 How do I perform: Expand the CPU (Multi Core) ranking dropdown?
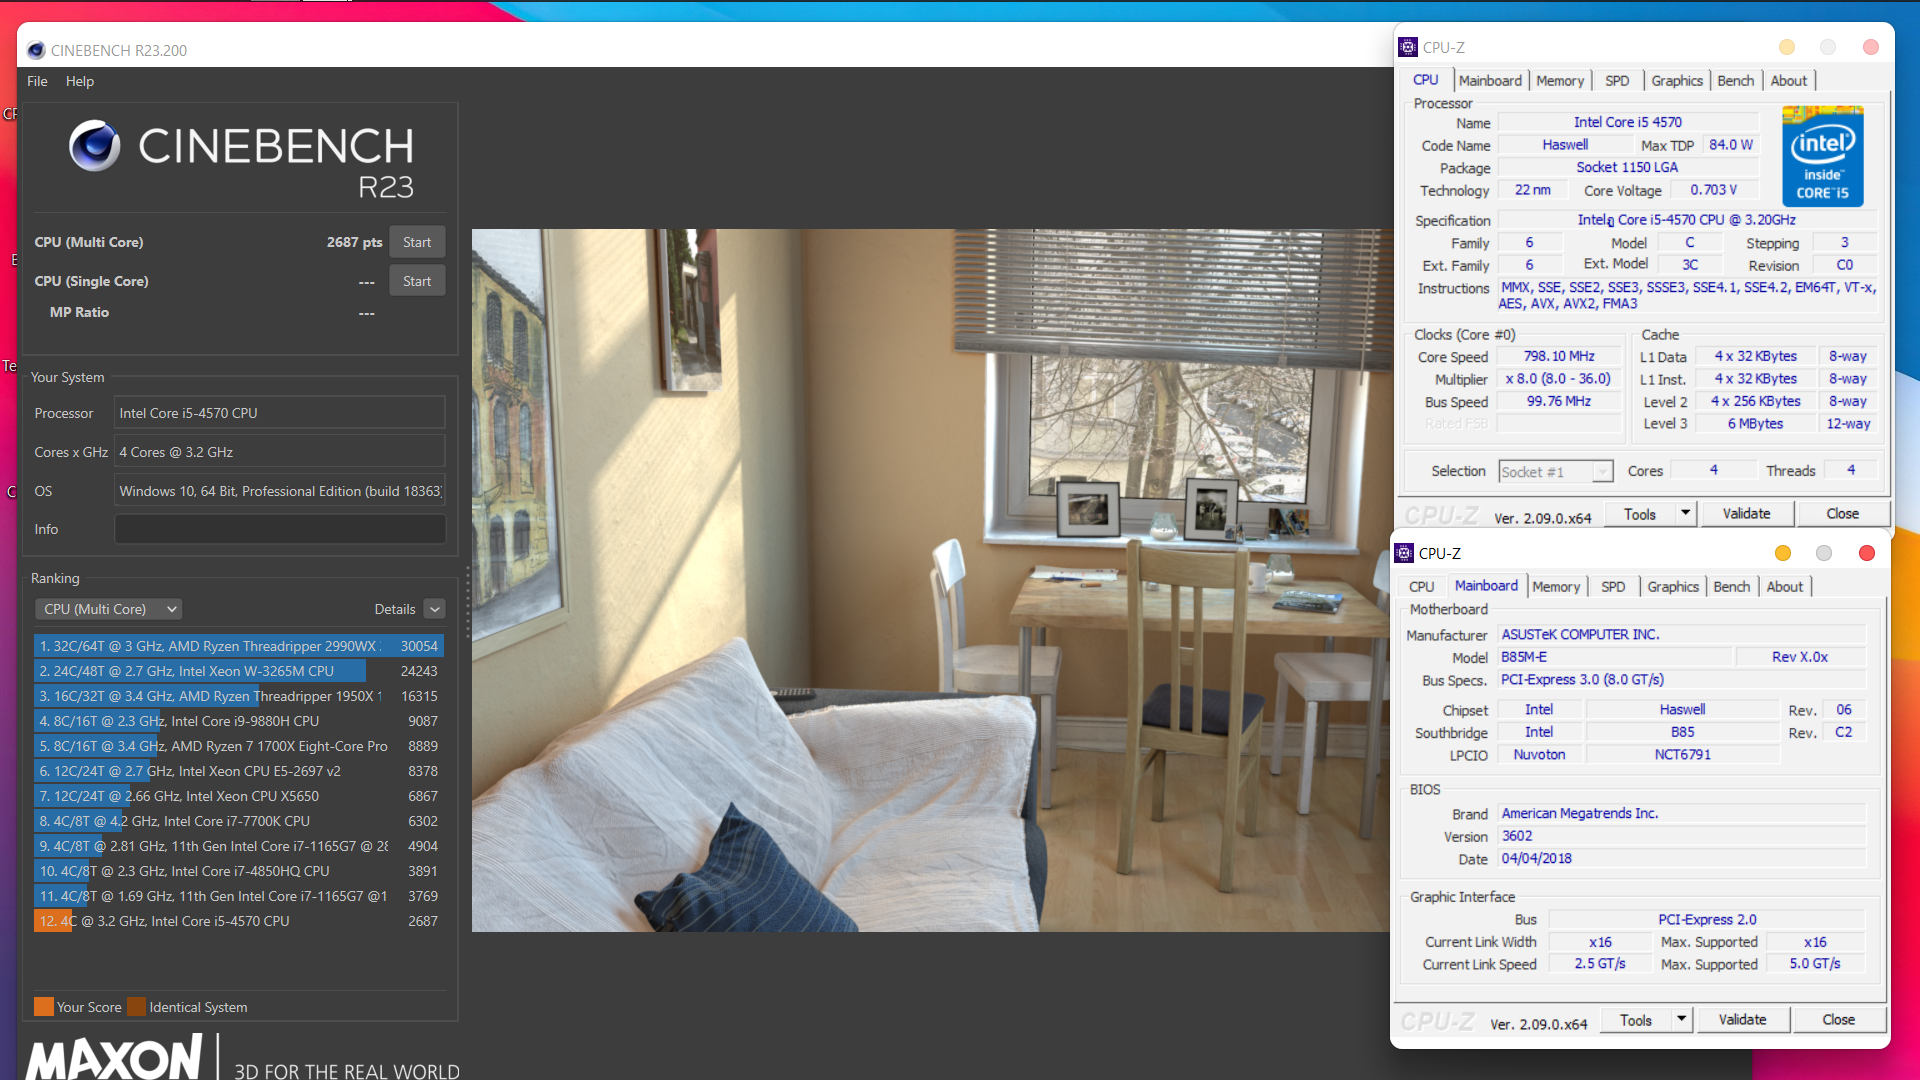click(x=110, y=609)
